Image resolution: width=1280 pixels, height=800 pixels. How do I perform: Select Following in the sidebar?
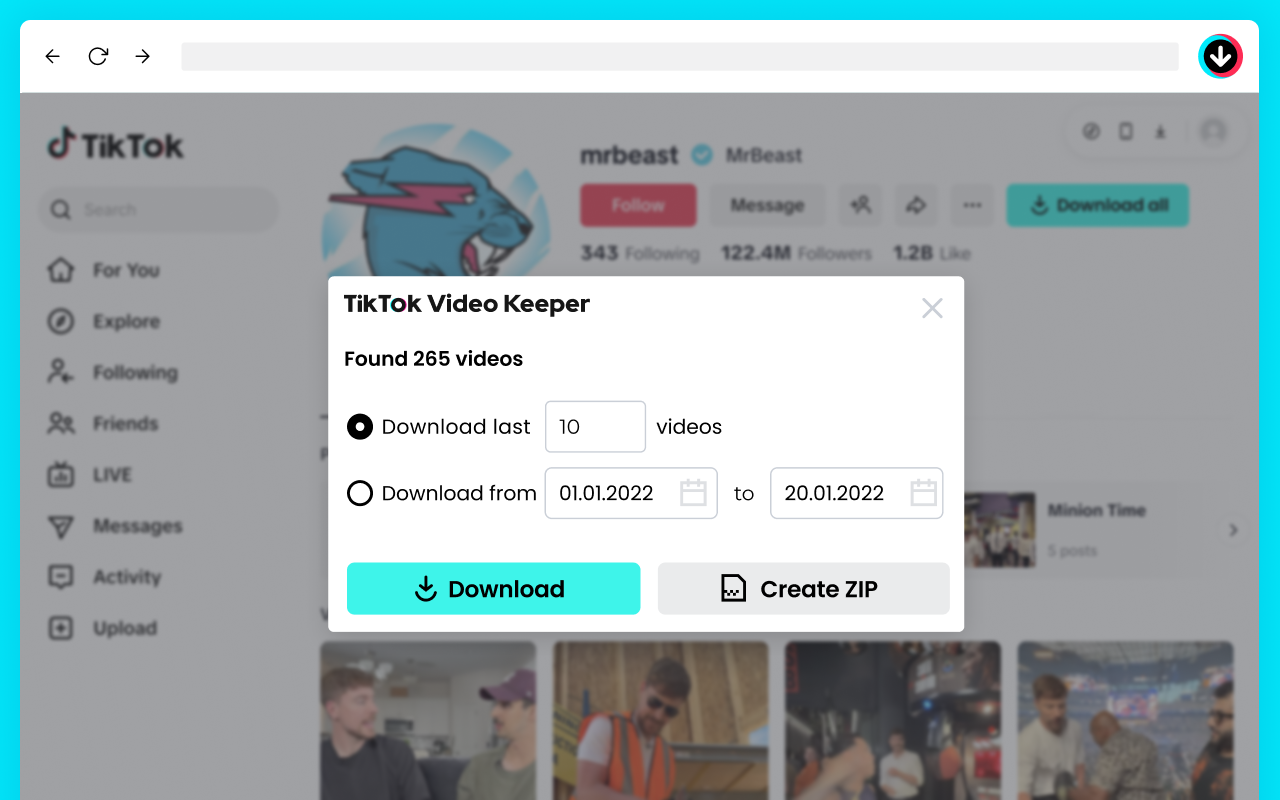[133, 372]
